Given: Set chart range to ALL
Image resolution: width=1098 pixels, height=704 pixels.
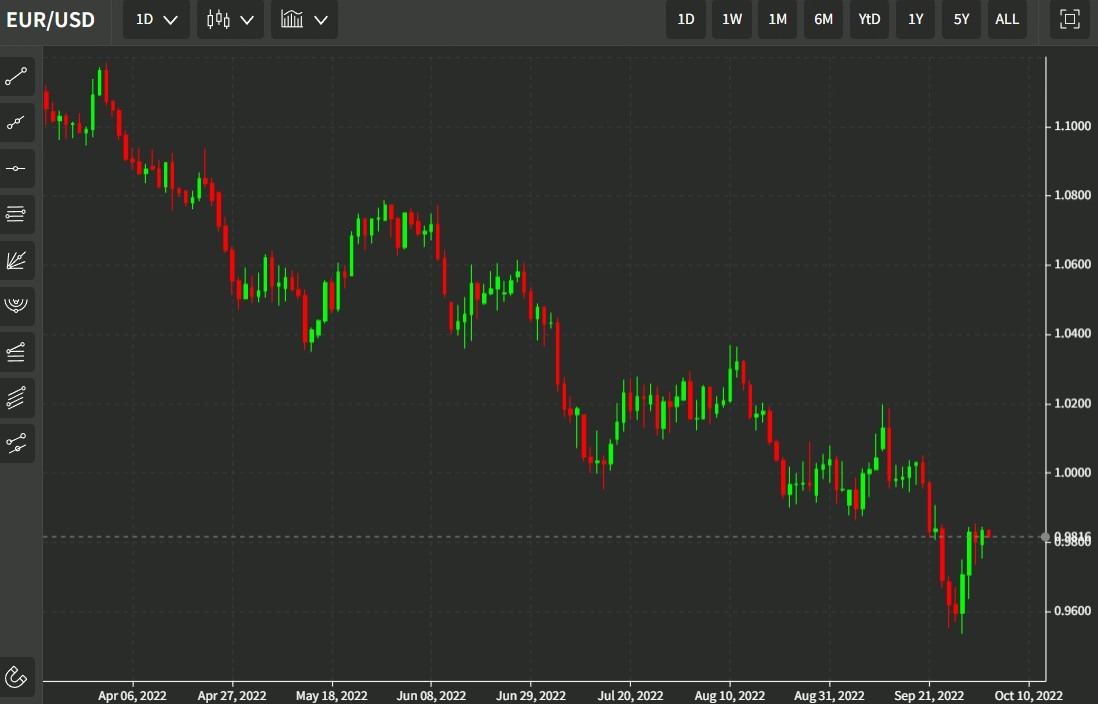Looking at the screenshot, I should (x=1007, y=20).
